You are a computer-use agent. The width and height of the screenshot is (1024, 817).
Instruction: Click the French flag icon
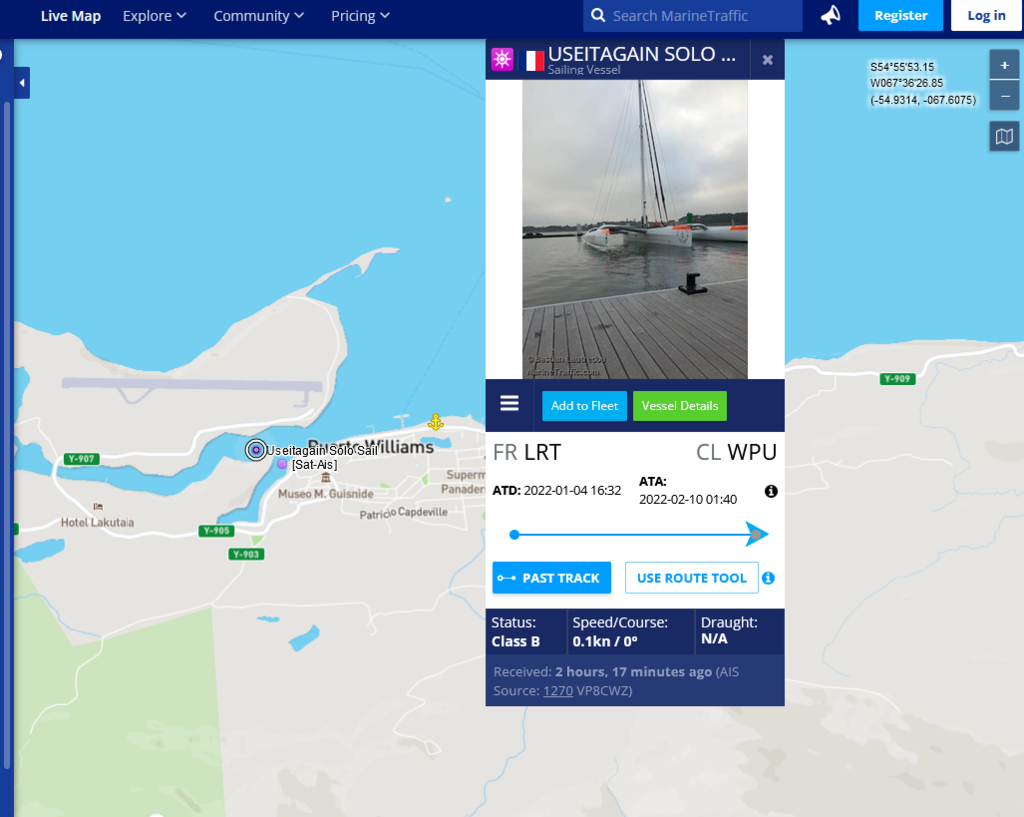tap(534, 61)
